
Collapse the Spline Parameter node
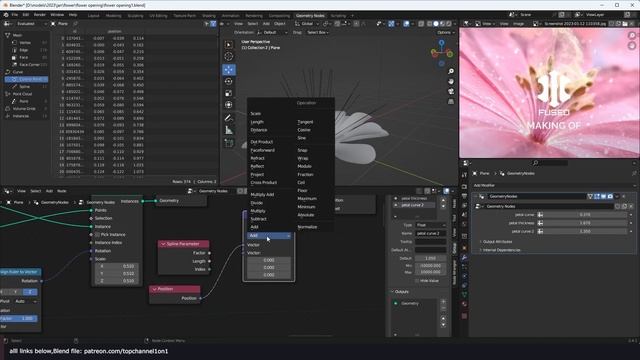click(x=163, y=244)
